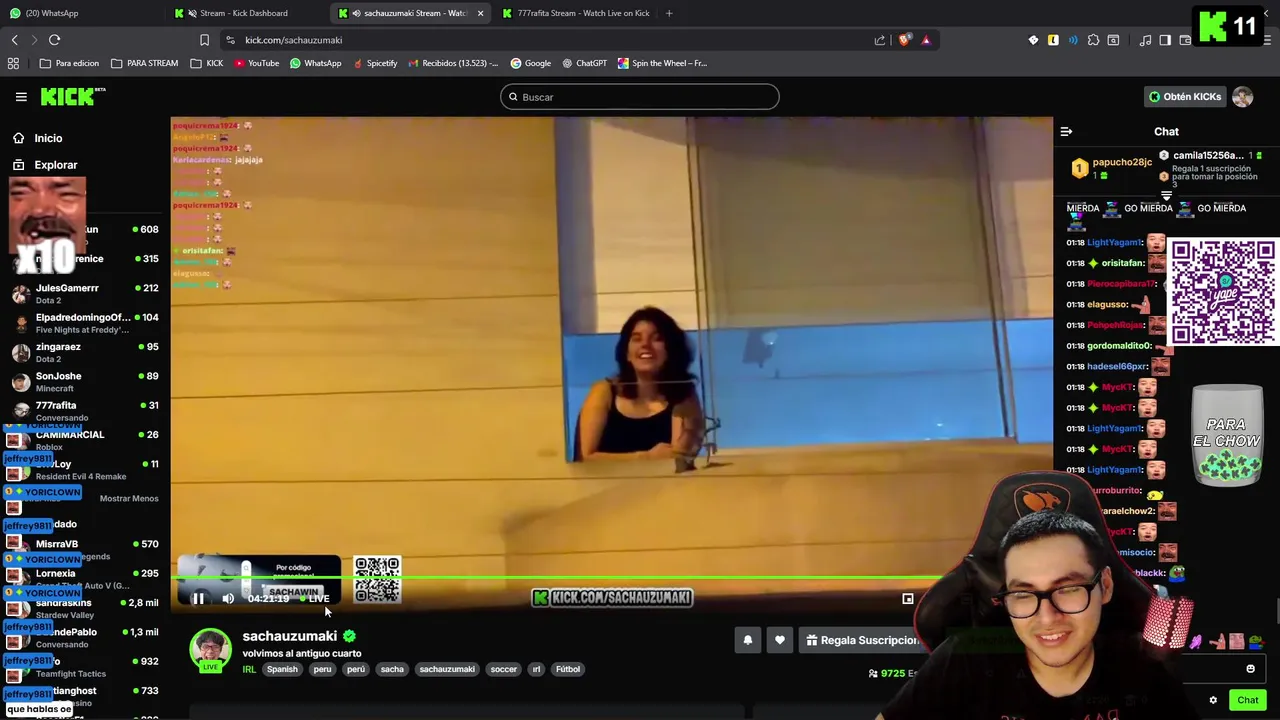The width and height of the screenshot is (1280, 720).
Task: Open browser extensions puzzle icon
Action: pyautogui.click(x=1093, y=40)
